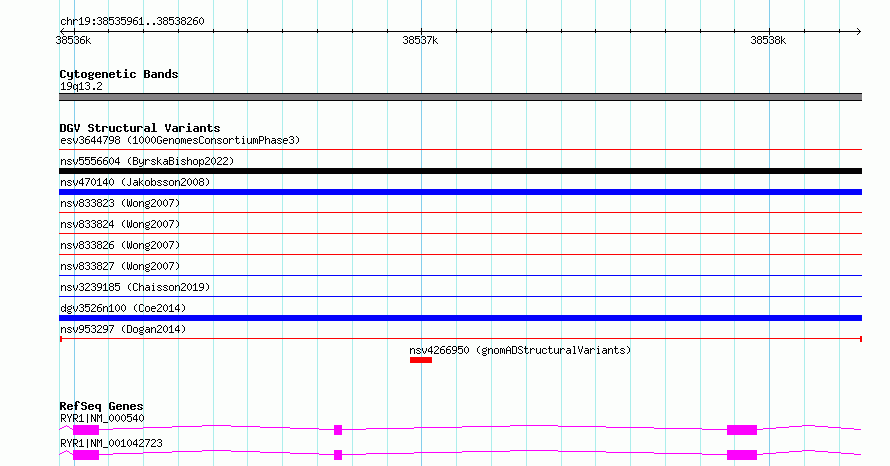Image resolution: width=890 pixels, height=466 pixels.
Task: Select nsv953297 (Dogan2014) label
Action: click(x=123, y=329)
